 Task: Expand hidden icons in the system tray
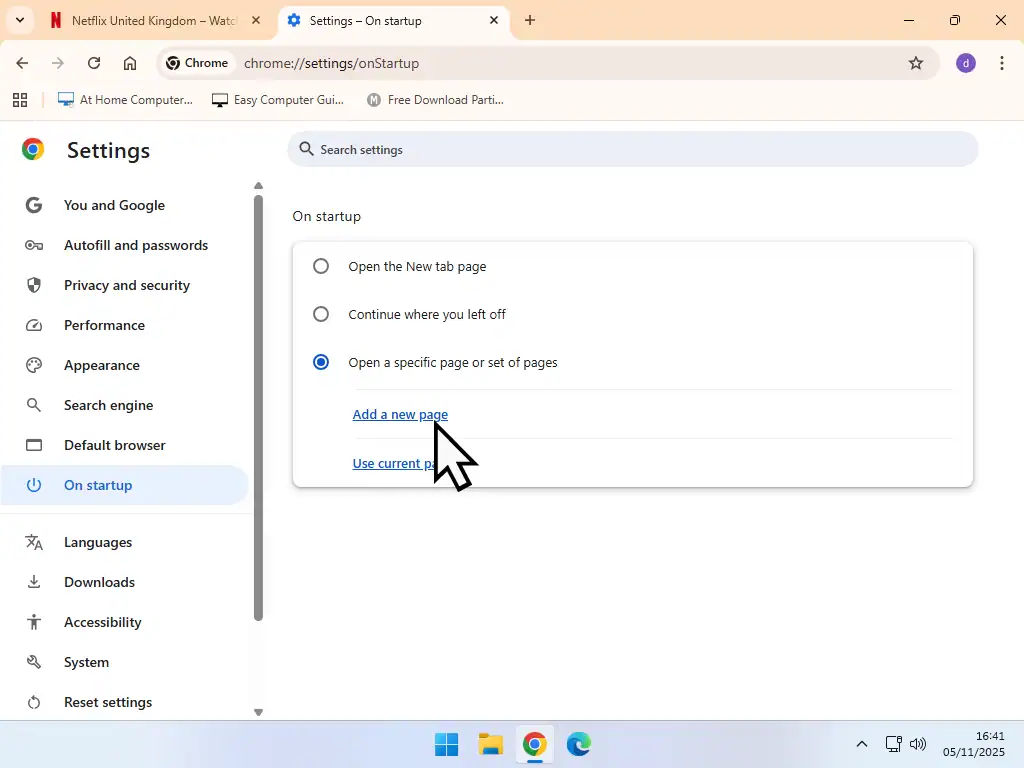pyautogui.click(x=861, y=744)
